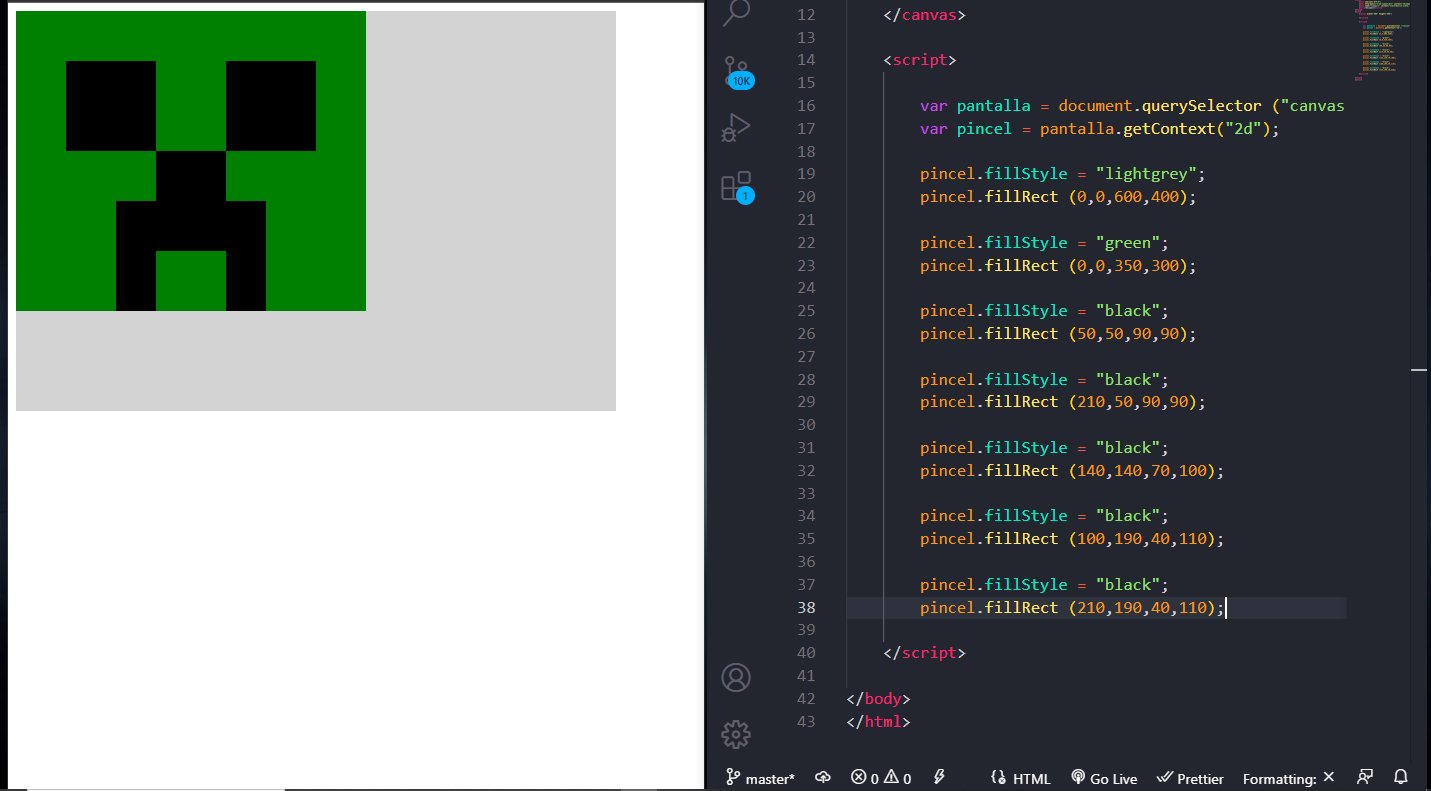The height and width of the screenshot is (791, 1431).
Task: Click the cloud publish changes icon
Action: (823, 778)
